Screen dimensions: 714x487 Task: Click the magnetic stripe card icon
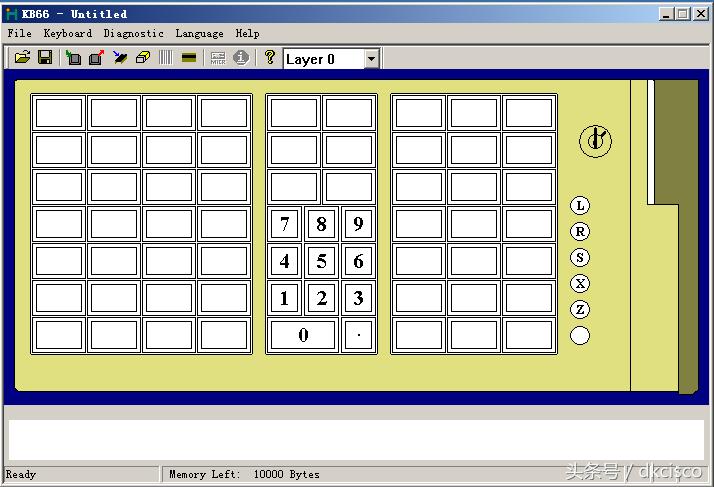(x=189, y=57)
